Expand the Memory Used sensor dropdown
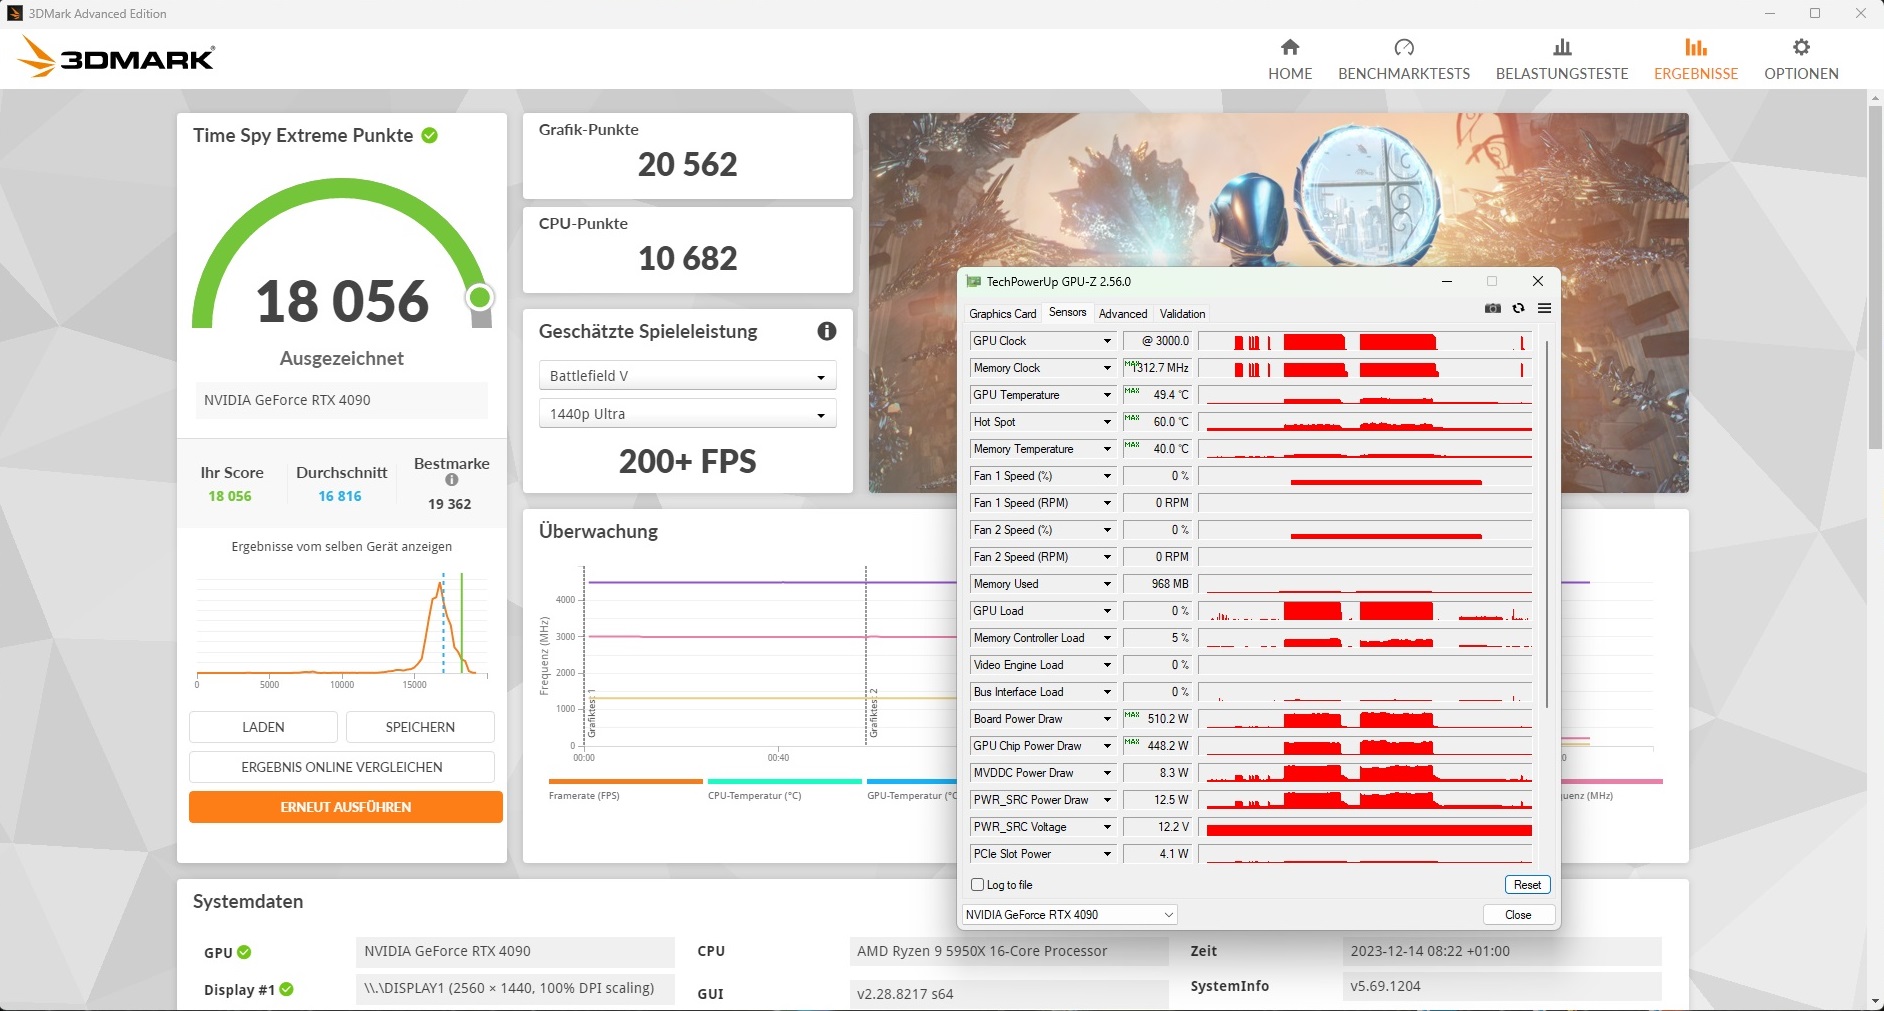Screen dimensions: 1884x1011 (1107, 584)
